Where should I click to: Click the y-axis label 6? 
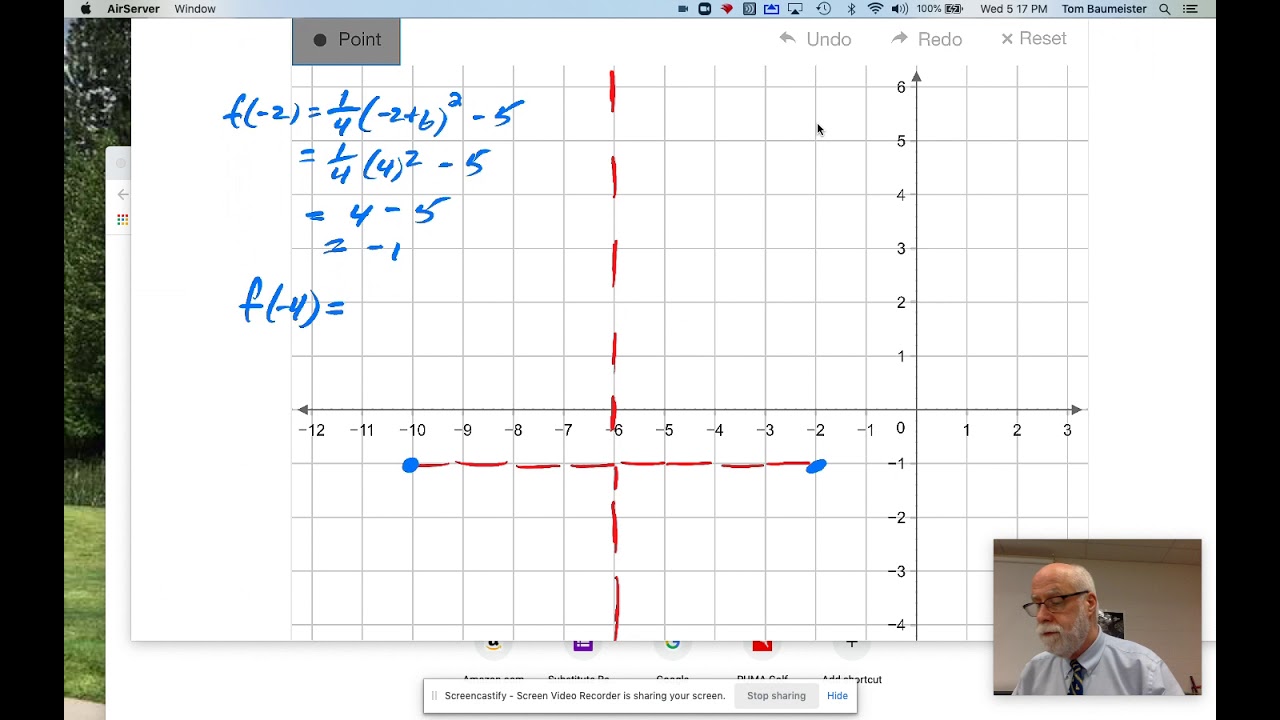901,87
